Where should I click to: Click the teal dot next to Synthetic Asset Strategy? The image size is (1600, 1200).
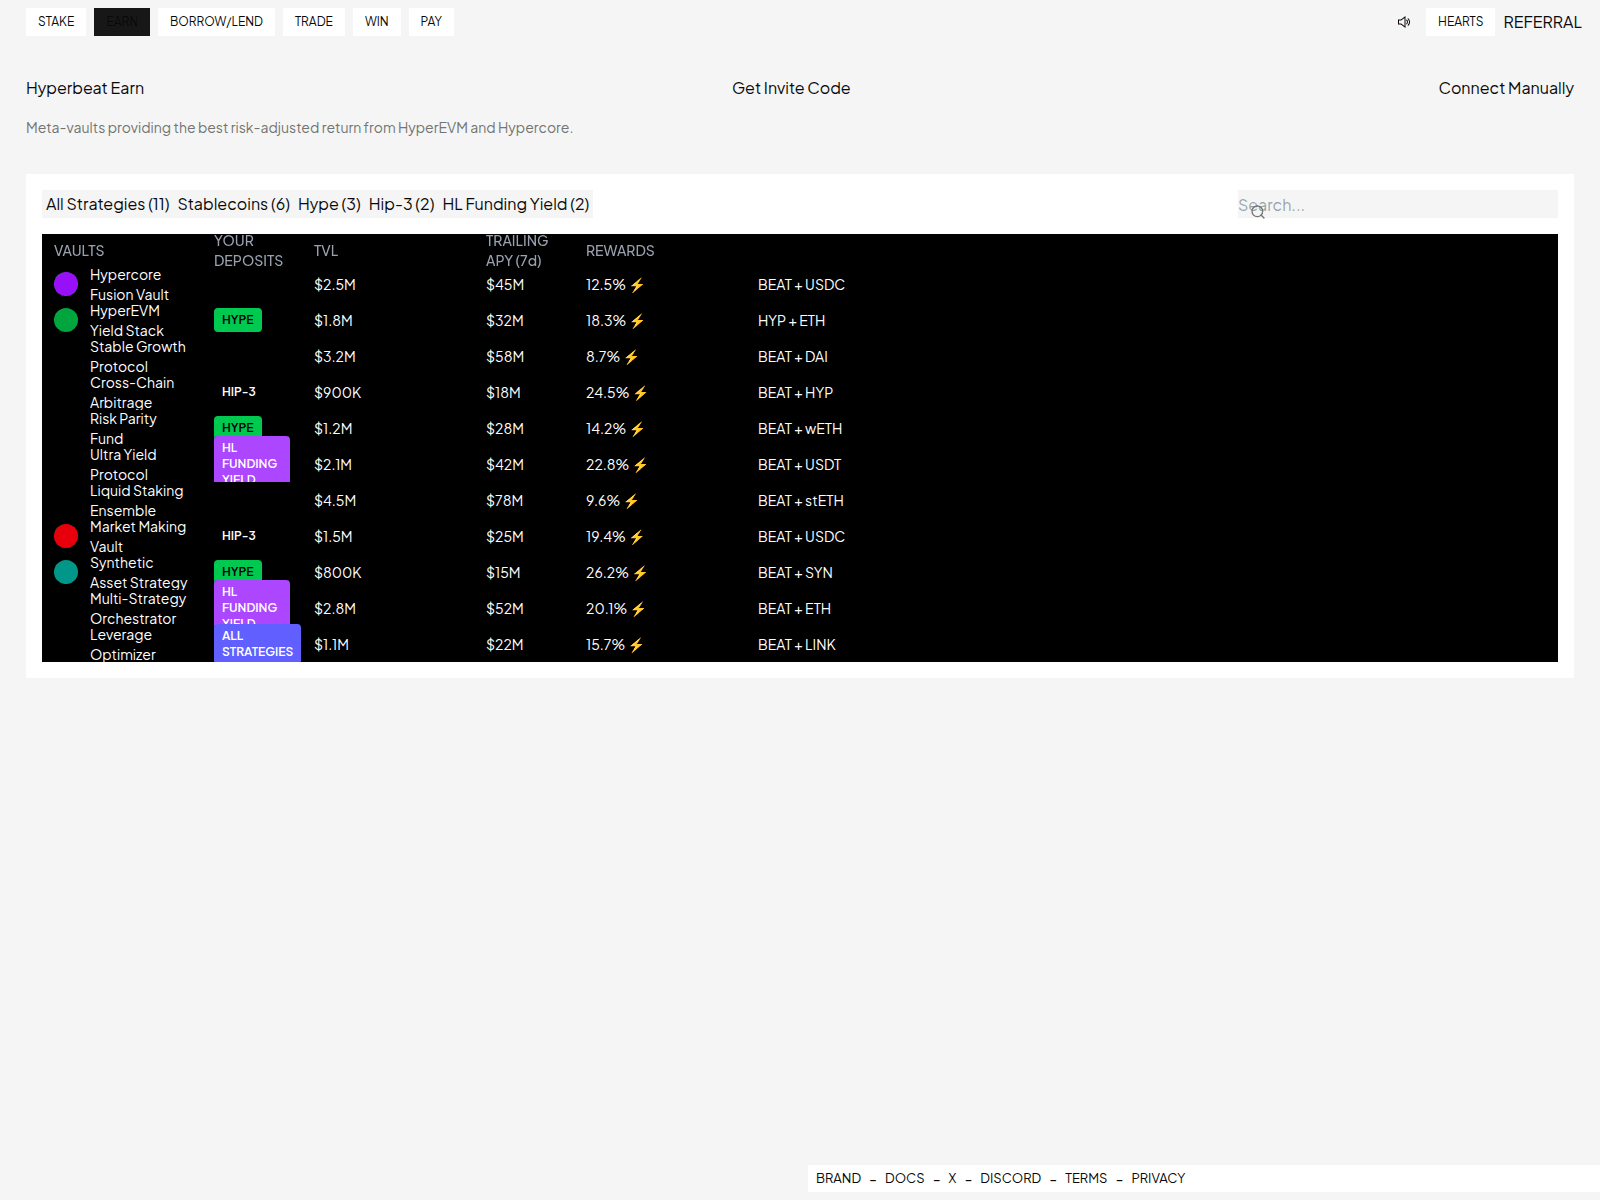pos(66,572)
